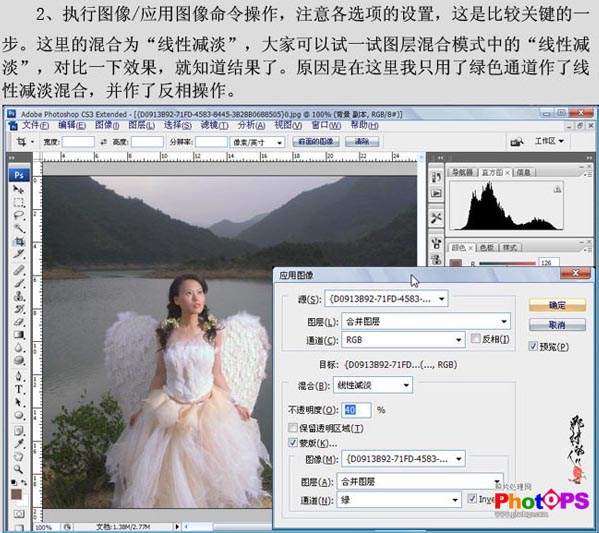The image size is (599, 533).
Task: Open the 图层(L) layer dropdown
Action: [x=426, y=322]
